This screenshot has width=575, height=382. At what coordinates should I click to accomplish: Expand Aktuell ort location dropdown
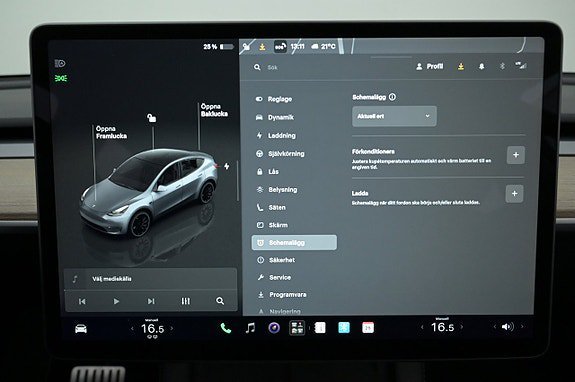[394, 116]
